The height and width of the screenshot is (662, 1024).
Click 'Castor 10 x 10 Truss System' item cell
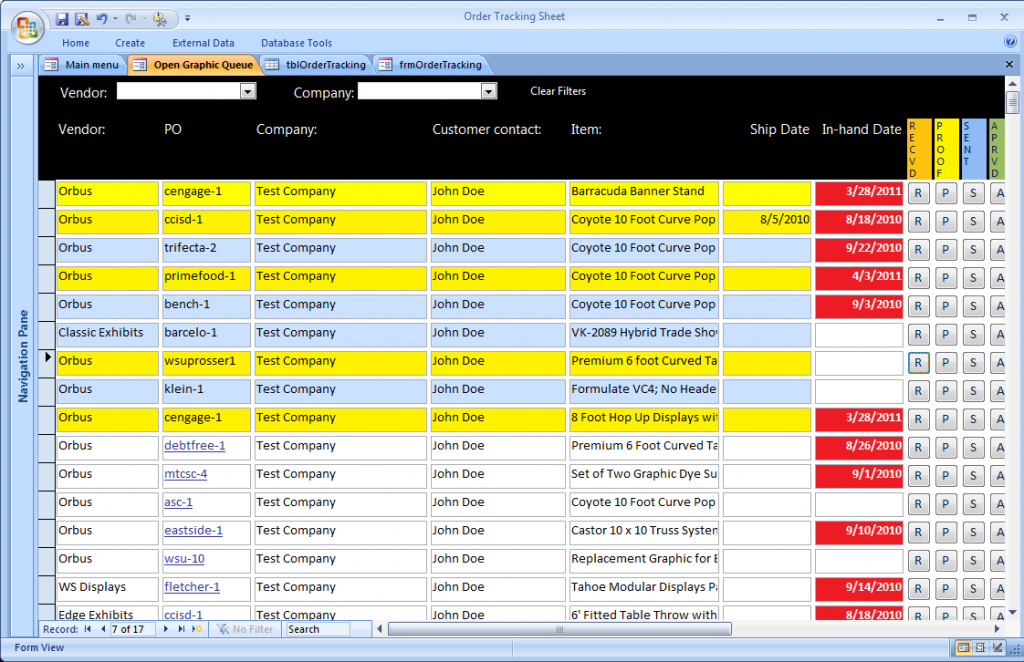point(644,531)
